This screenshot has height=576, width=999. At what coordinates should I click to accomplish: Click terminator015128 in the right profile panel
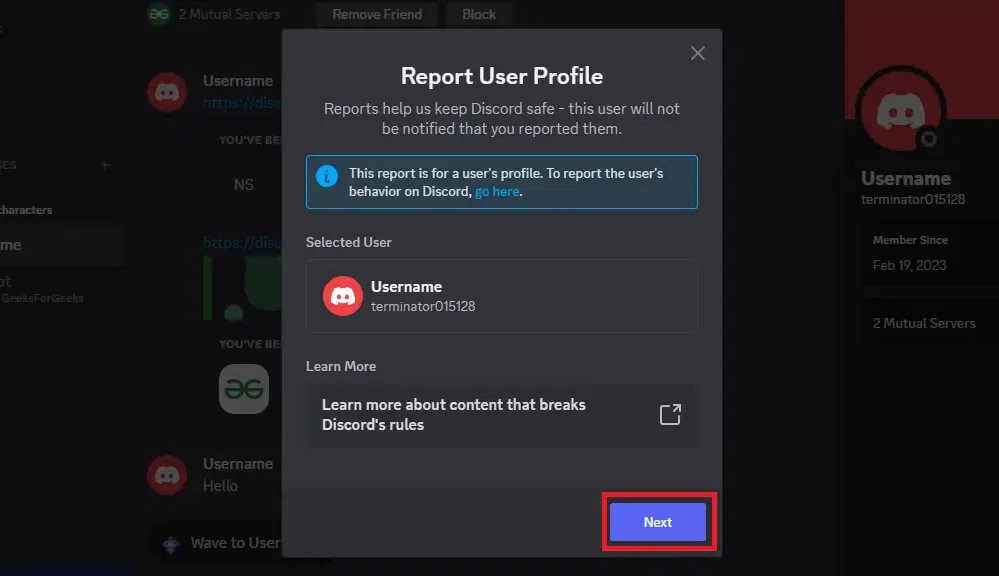coord(913,199)
